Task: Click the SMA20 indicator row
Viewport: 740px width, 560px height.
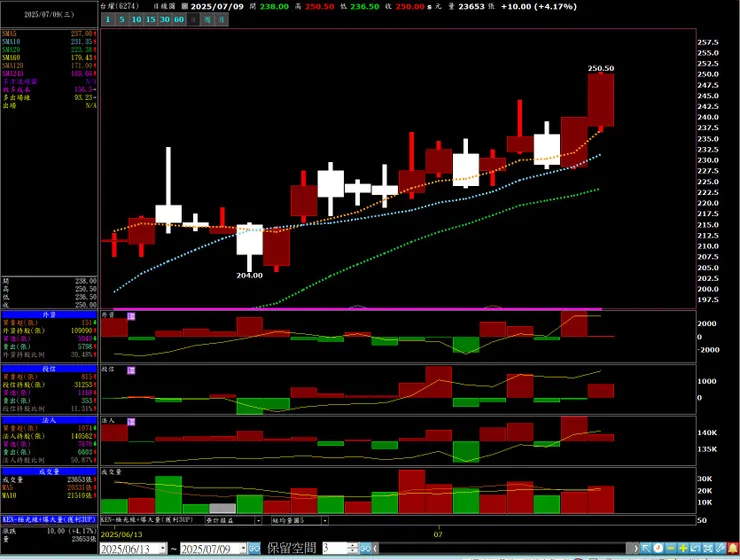Action: point(49,50)
